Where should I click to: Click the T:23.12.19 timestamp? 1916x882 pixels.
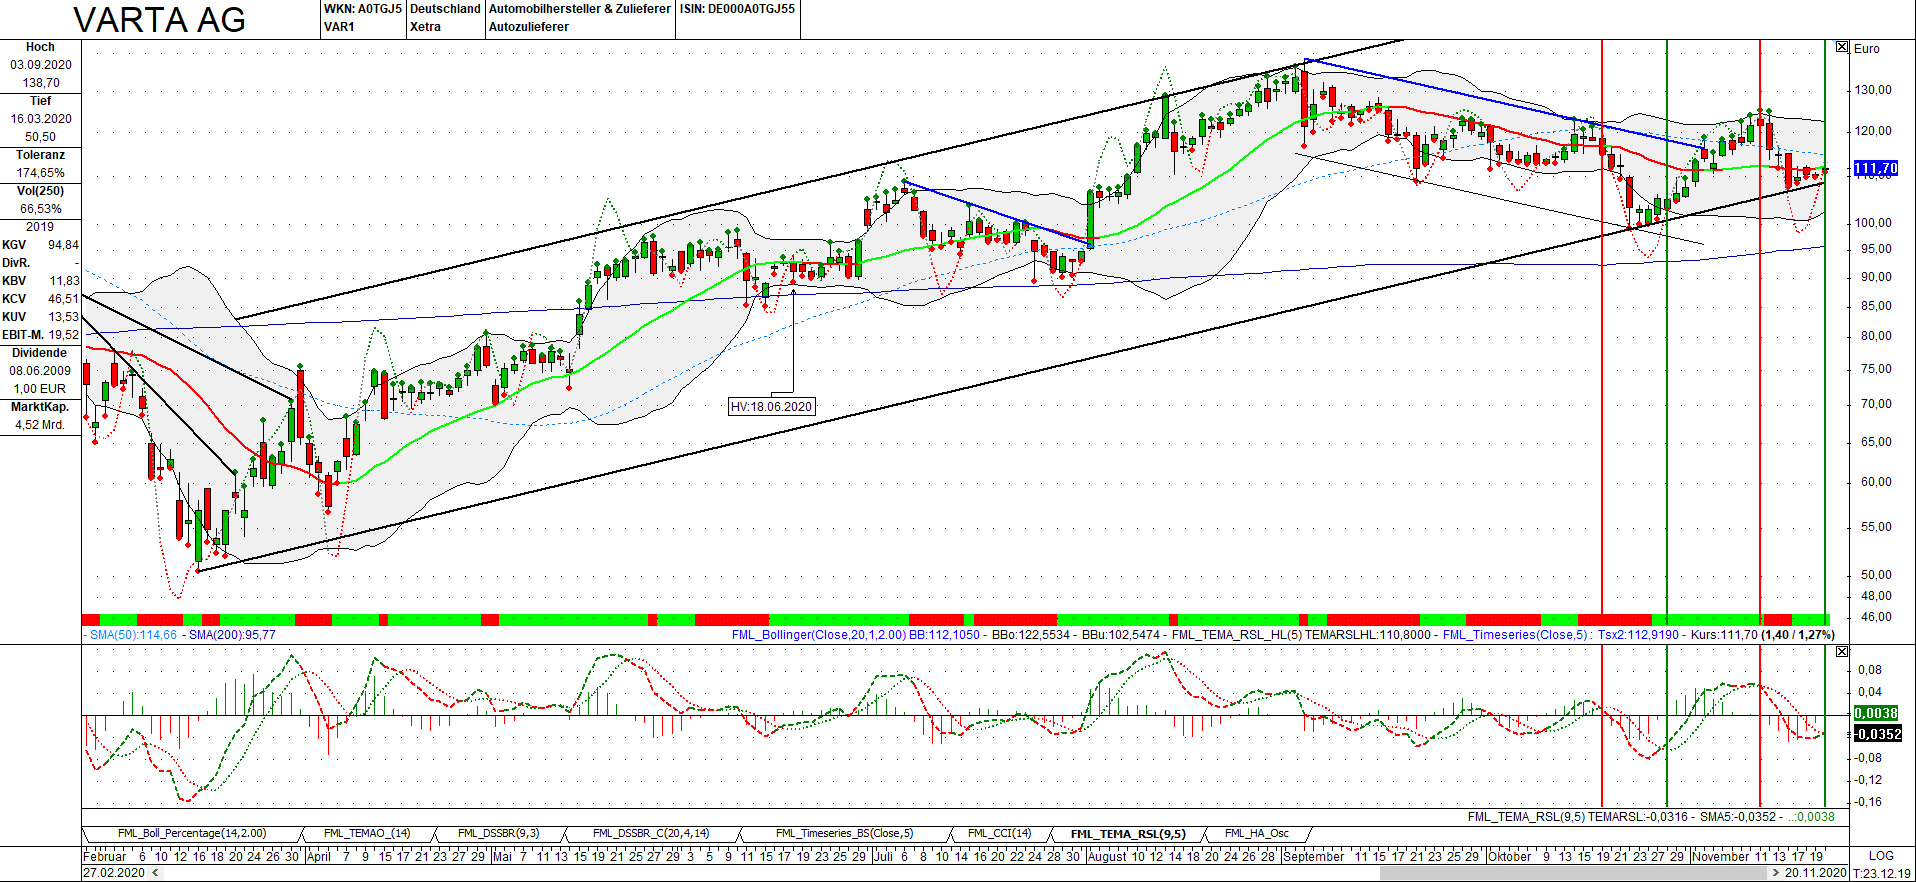(1881, 873)
